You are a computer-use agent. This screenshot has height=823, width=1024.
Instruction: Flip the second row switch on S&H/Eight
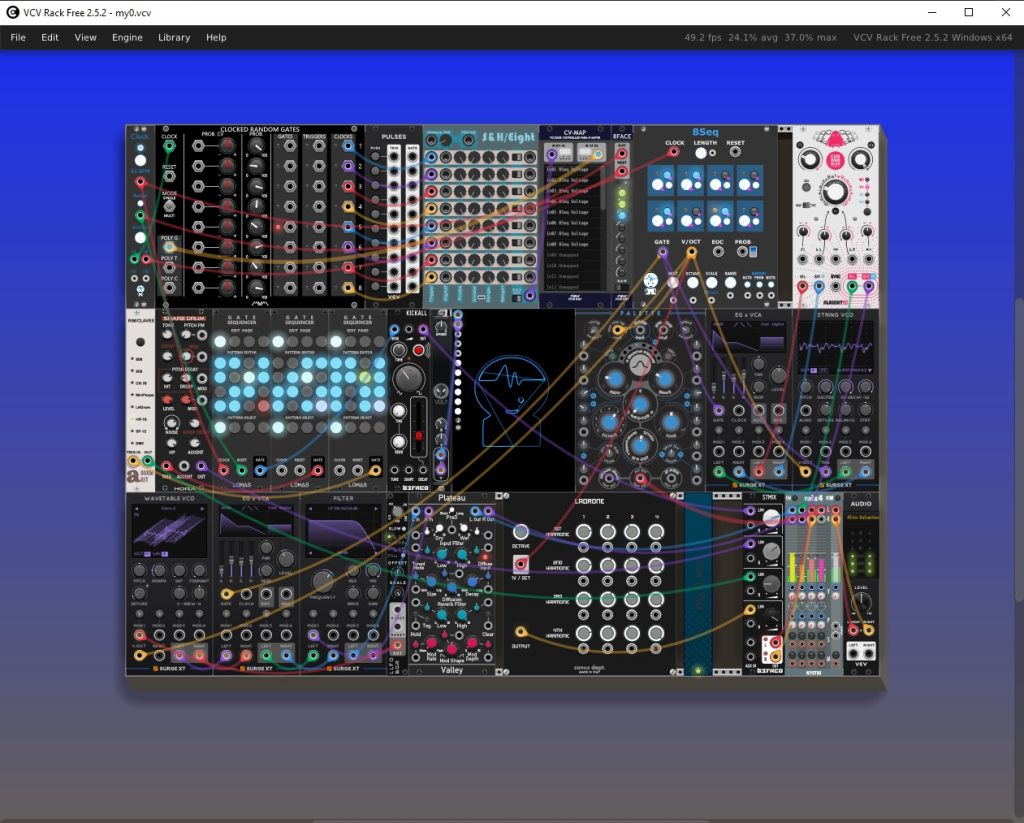517,174
